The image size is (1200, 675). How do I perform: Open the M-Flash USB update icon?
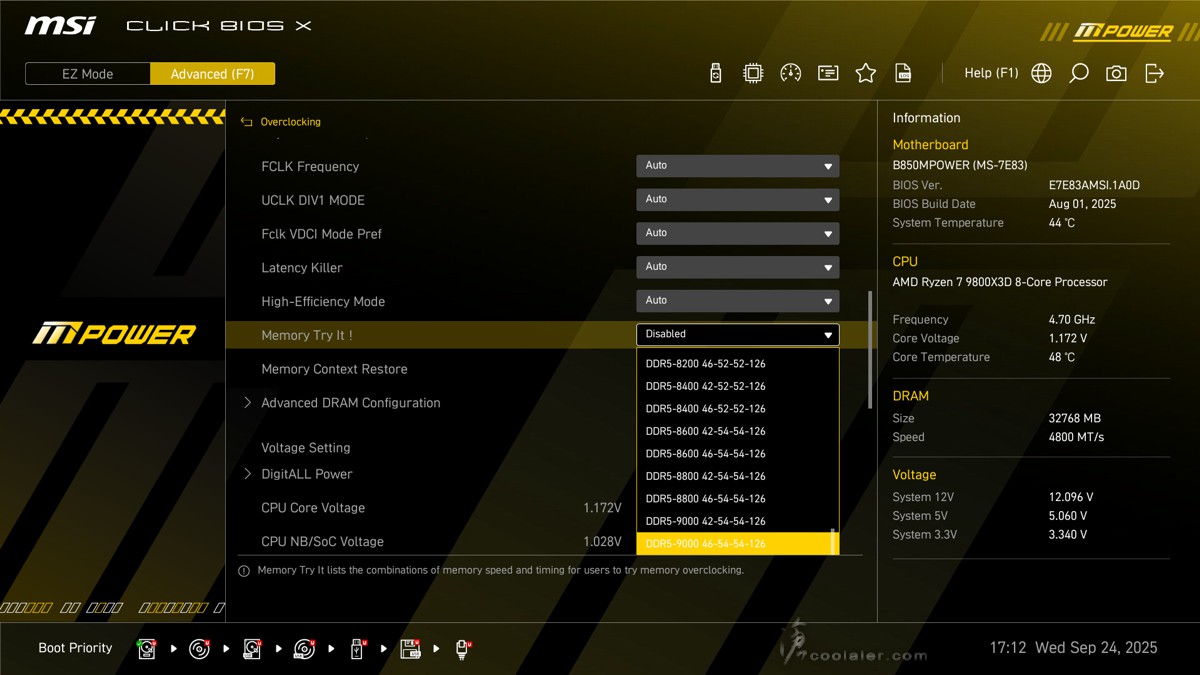[716, 73]
